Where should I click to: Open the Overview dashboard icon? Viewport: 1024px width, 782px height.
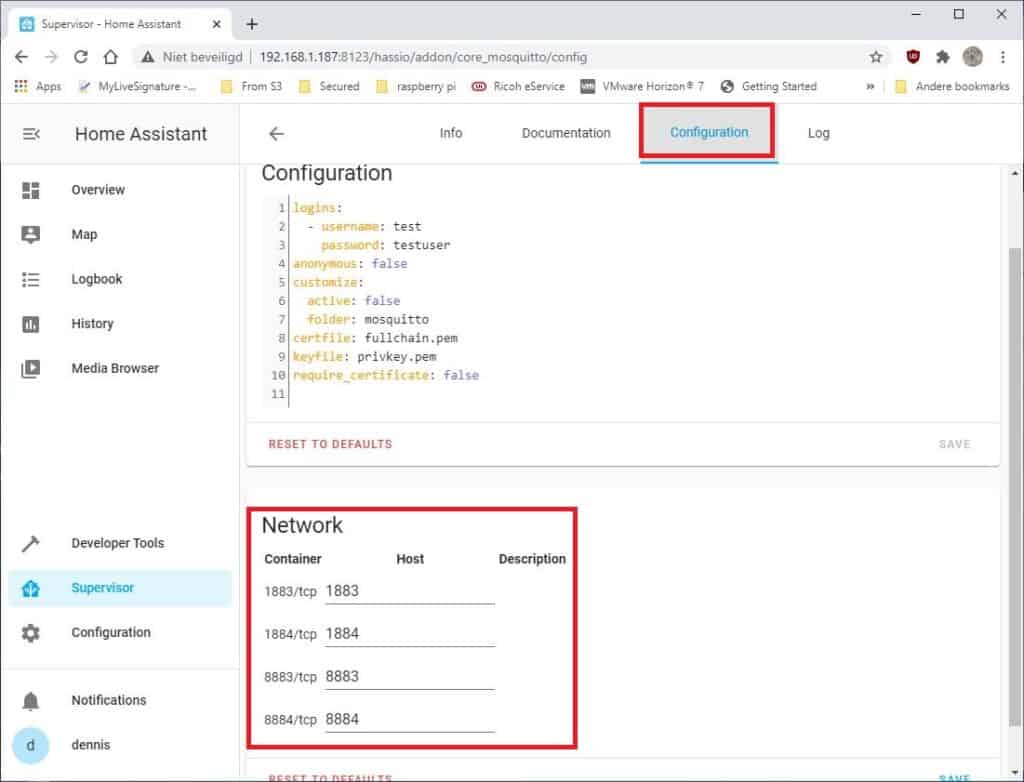point(31,190)
